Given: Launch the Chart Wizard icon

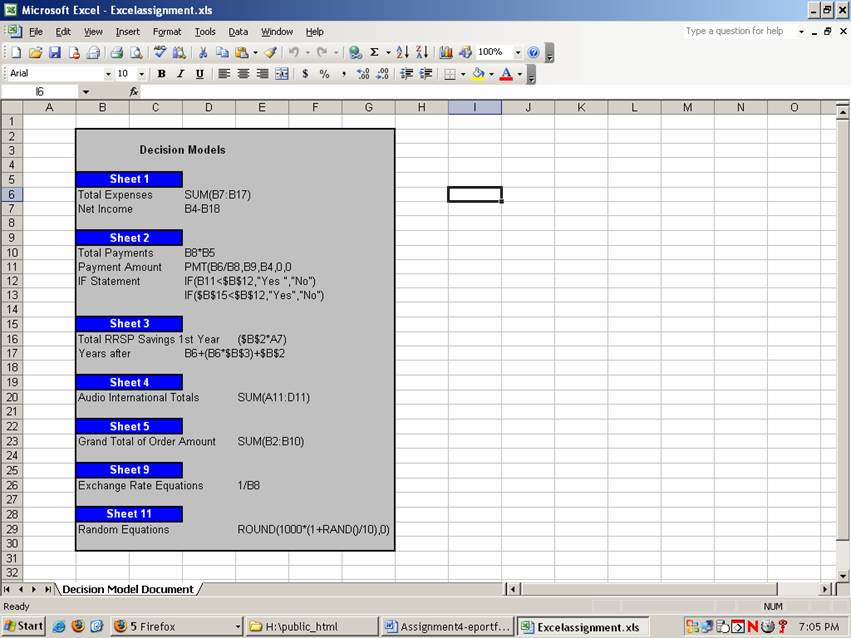Looking at the screenshot, I should 446,52.
